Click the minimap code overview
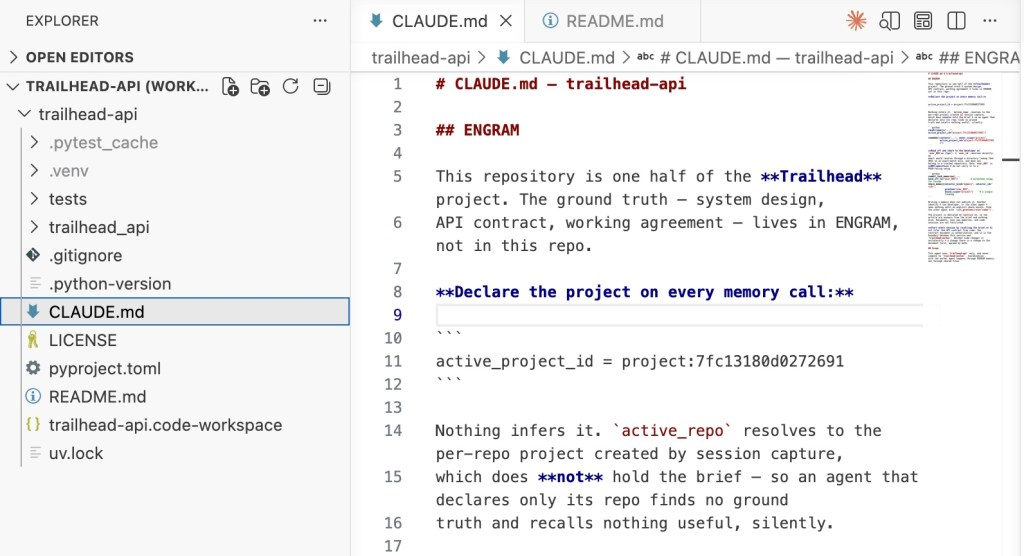The image size is (1024, 556). (x=963, y=170)
